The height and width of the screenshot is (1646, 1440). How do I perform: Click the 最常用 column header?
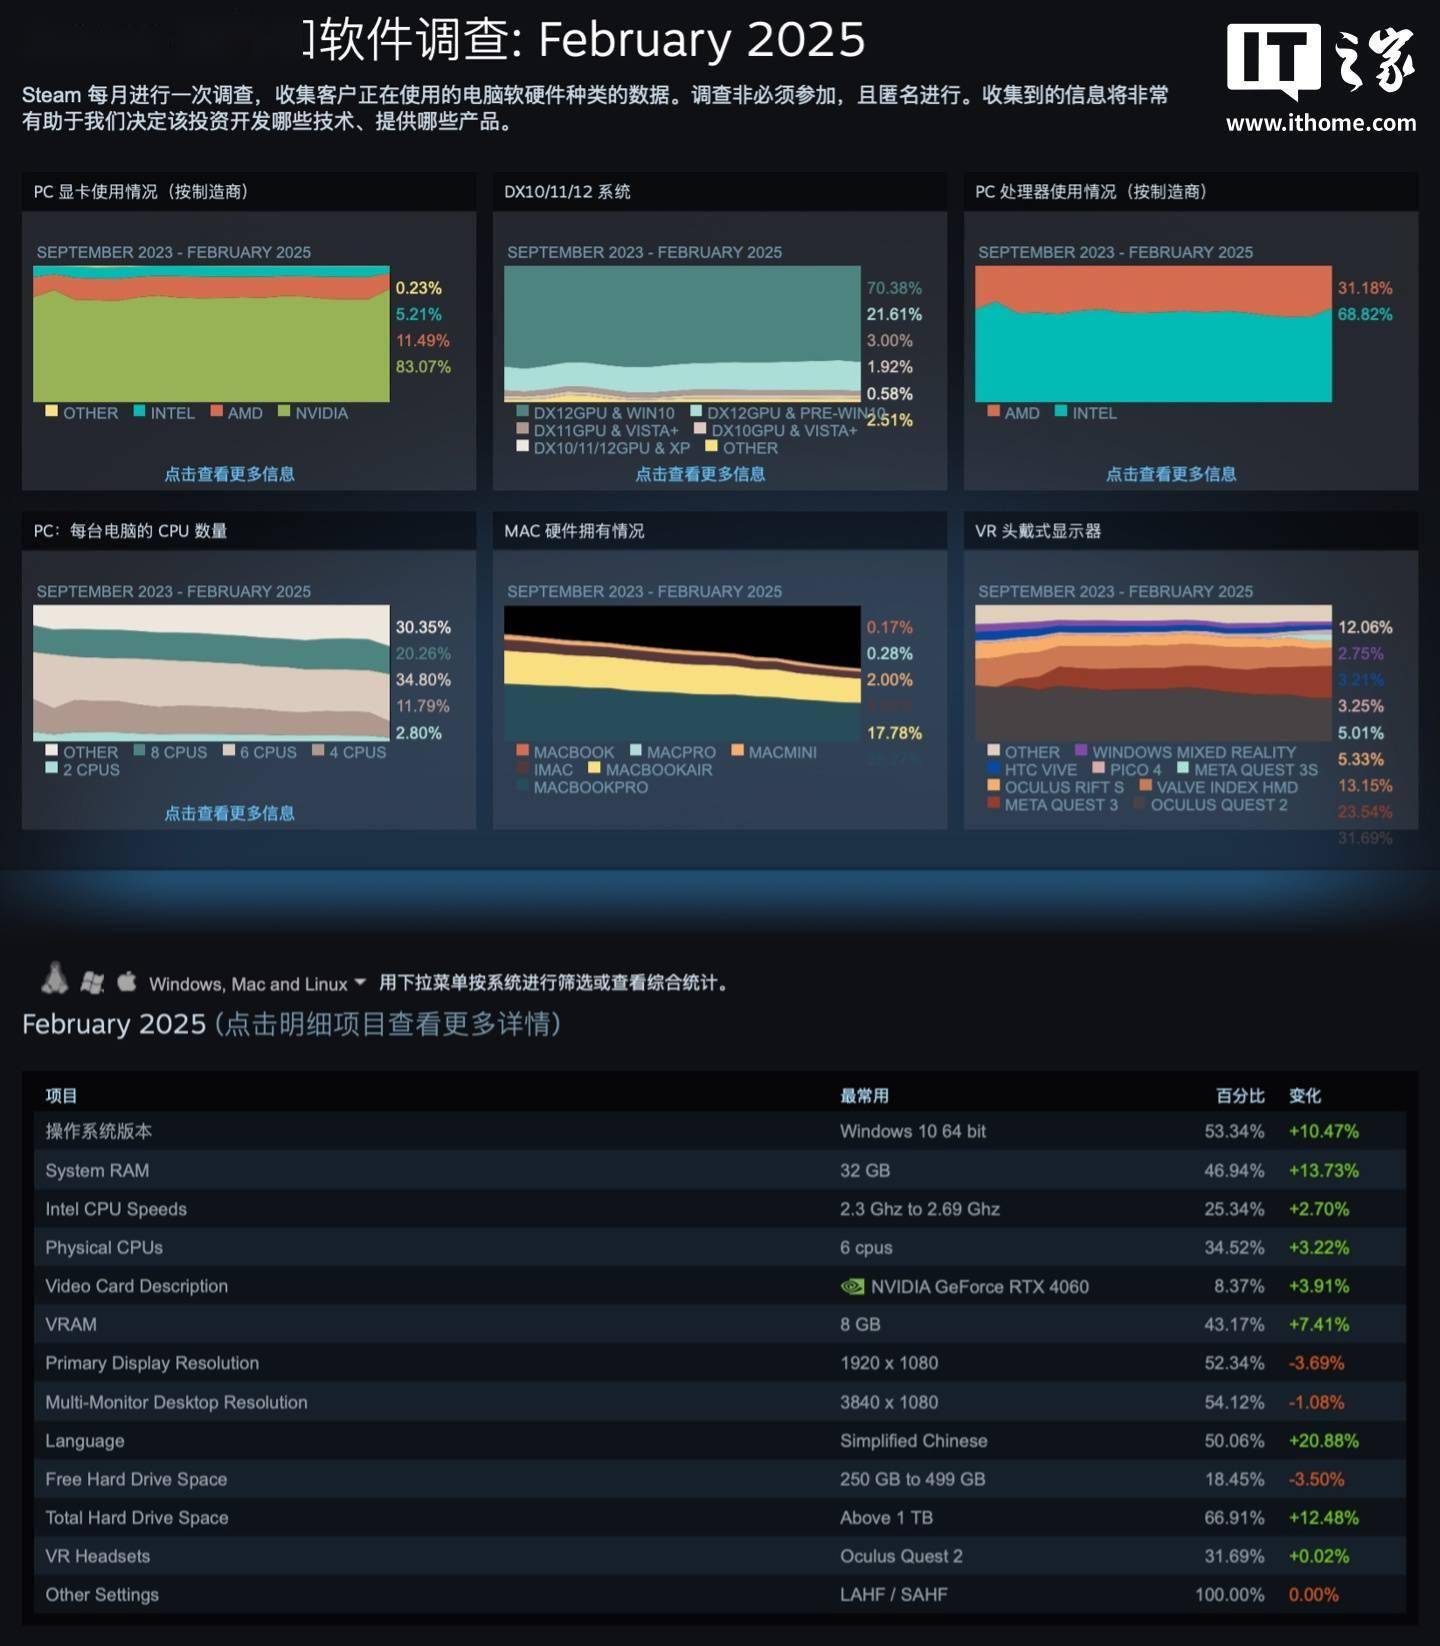click(x=864, y=1096)
